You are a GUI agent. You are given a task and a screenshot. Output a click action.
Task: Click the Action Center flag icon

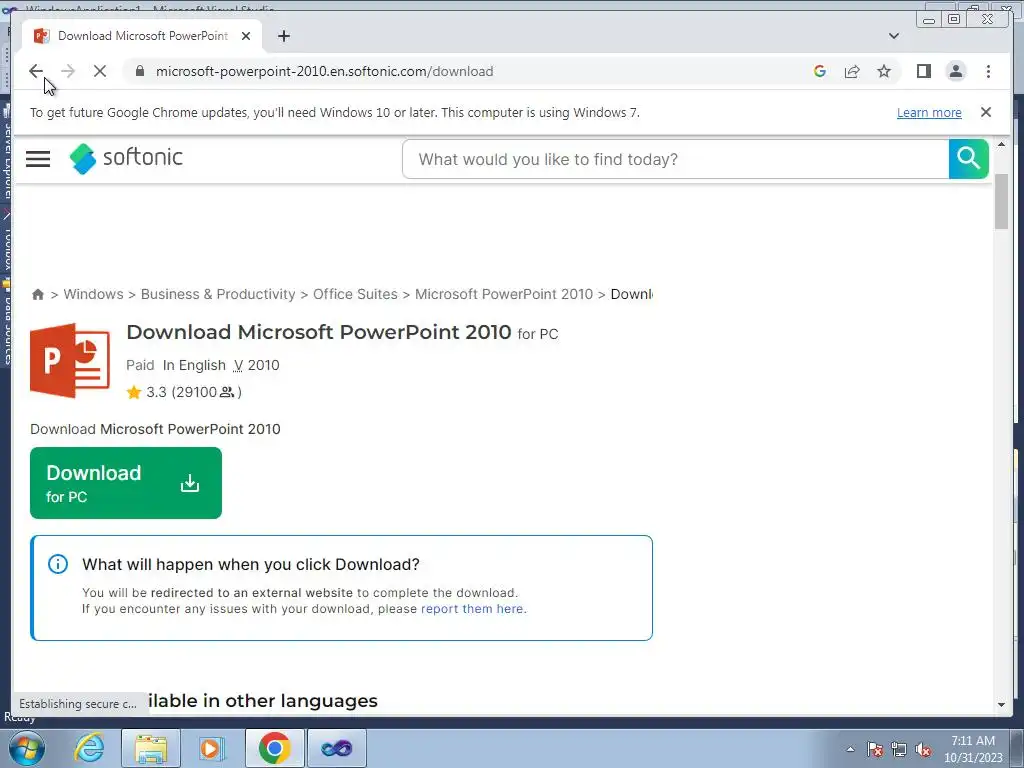pos(875,750)
